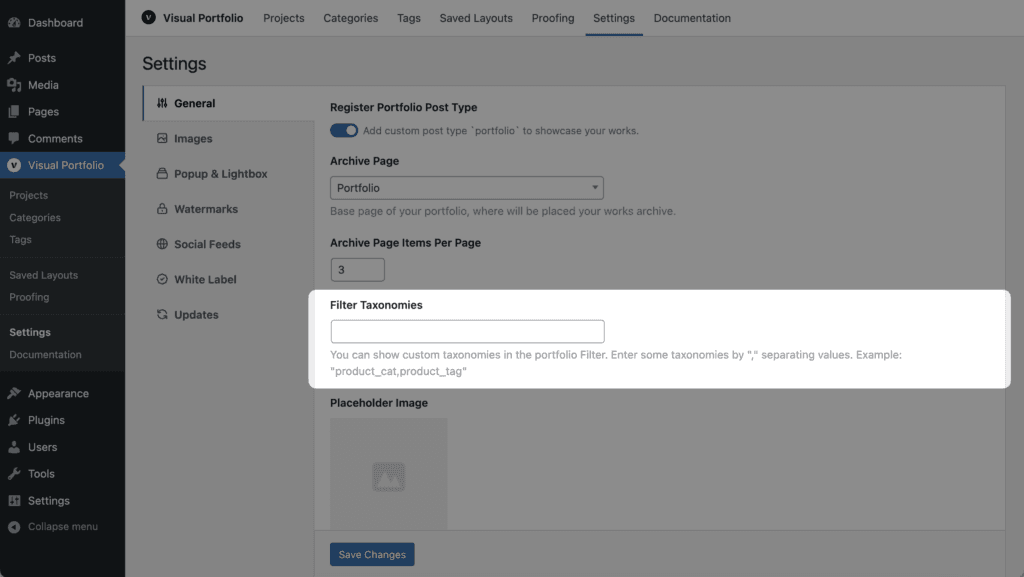Screen dimensions: 1024x577
Task: Open the Images settings section icon
Action: (x=162, y=138)
